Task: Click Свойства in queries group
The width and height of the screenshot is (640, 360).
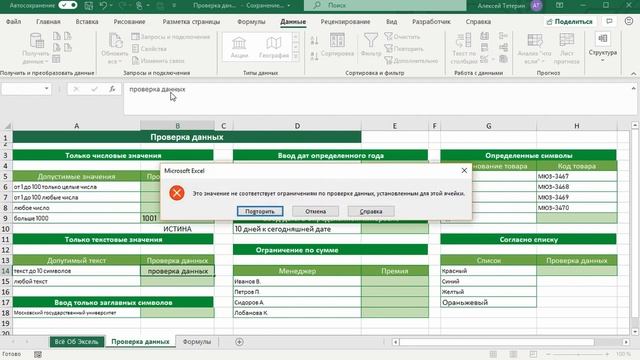Action: (149, 49)
